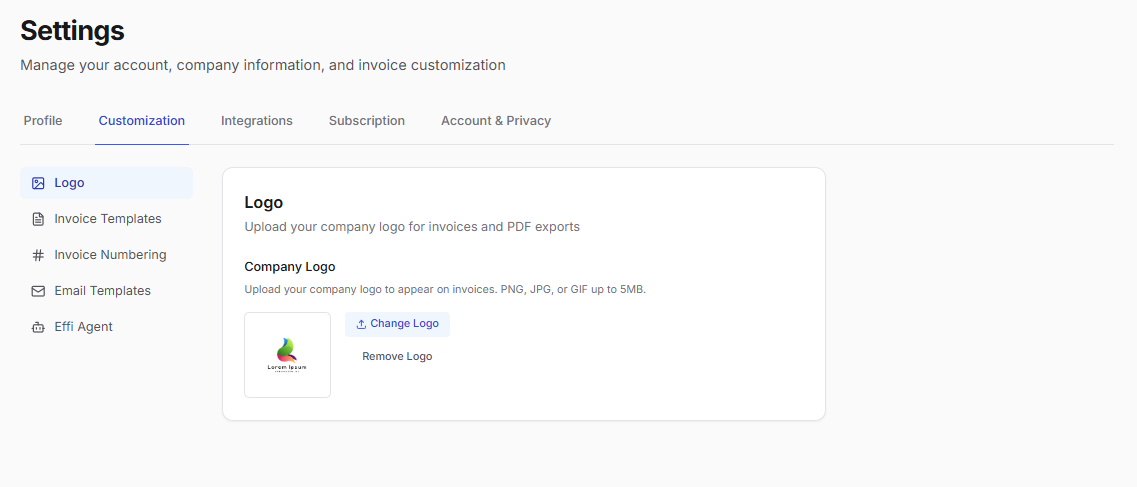This screenshot has width=1137, height=487.
Task: Select the Customization tab
Action: (141, 121)
